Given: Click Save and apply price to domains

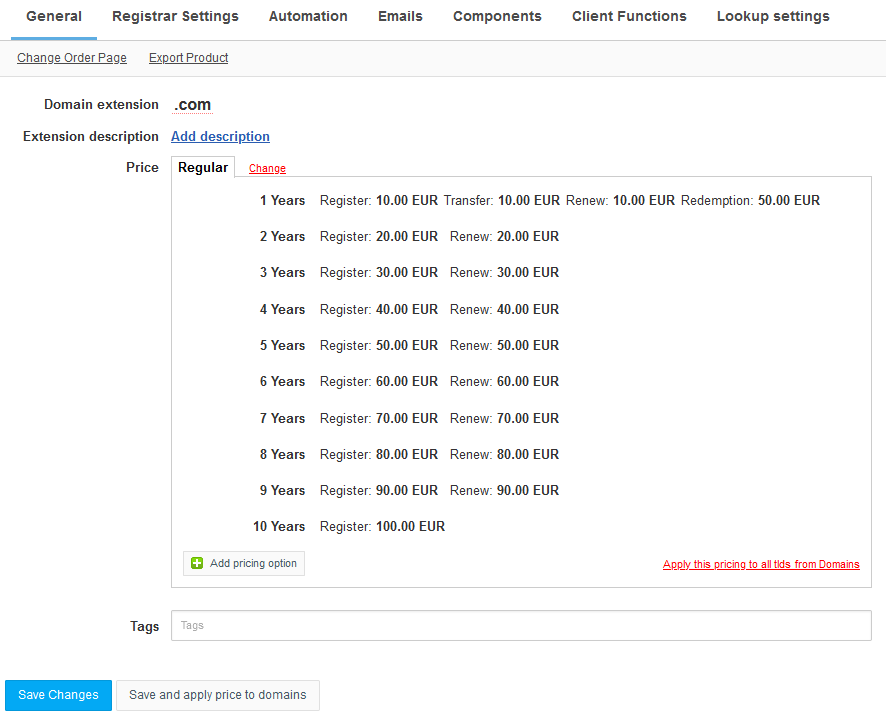Looking at the screenshot, I should point(217,694).
